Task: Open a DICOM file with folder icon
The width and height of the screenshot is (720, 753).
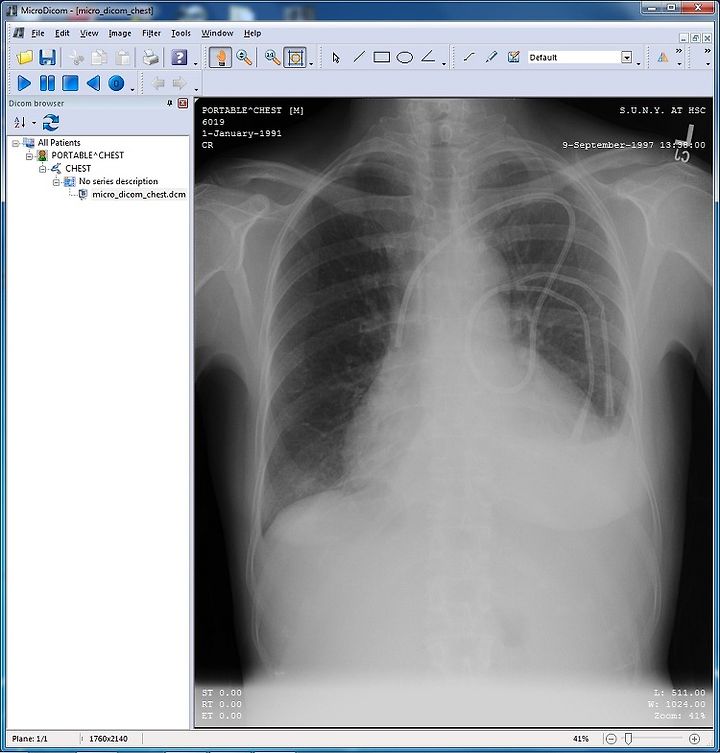Action: [24, 58]
